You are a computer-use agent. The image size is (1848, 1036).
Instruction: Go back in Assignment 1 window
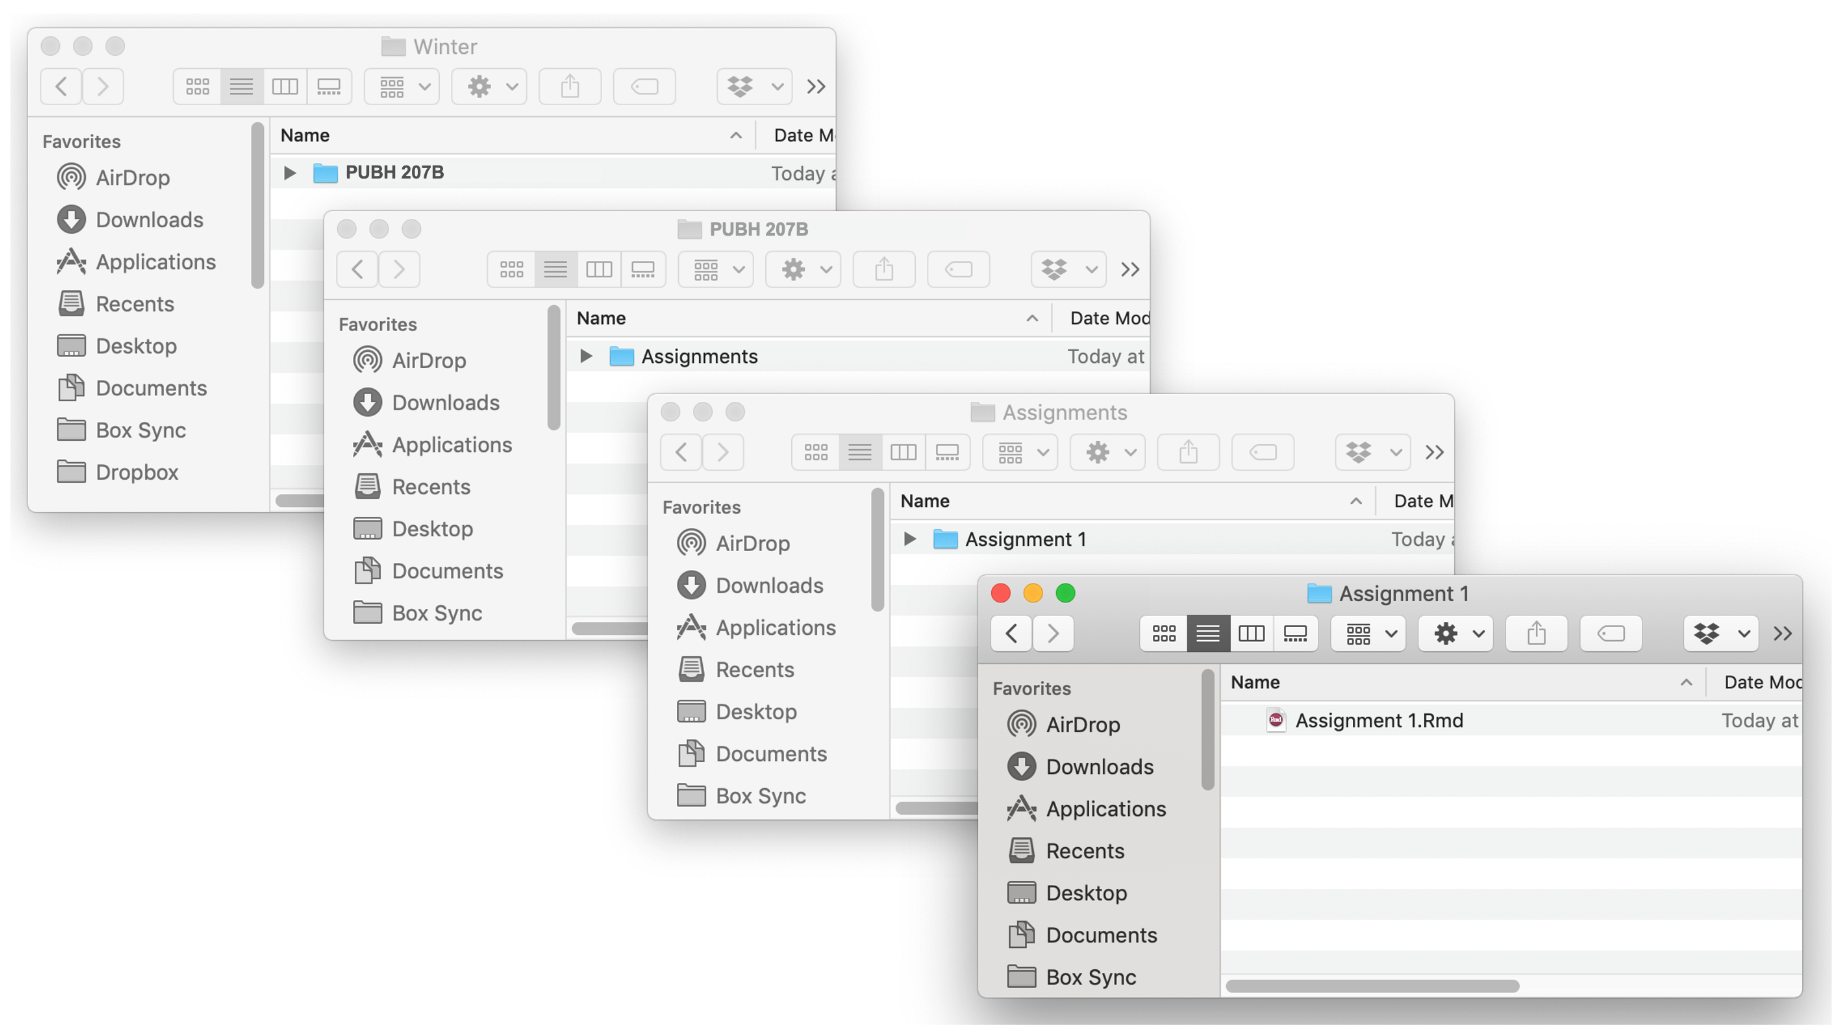pos(1012,634)
